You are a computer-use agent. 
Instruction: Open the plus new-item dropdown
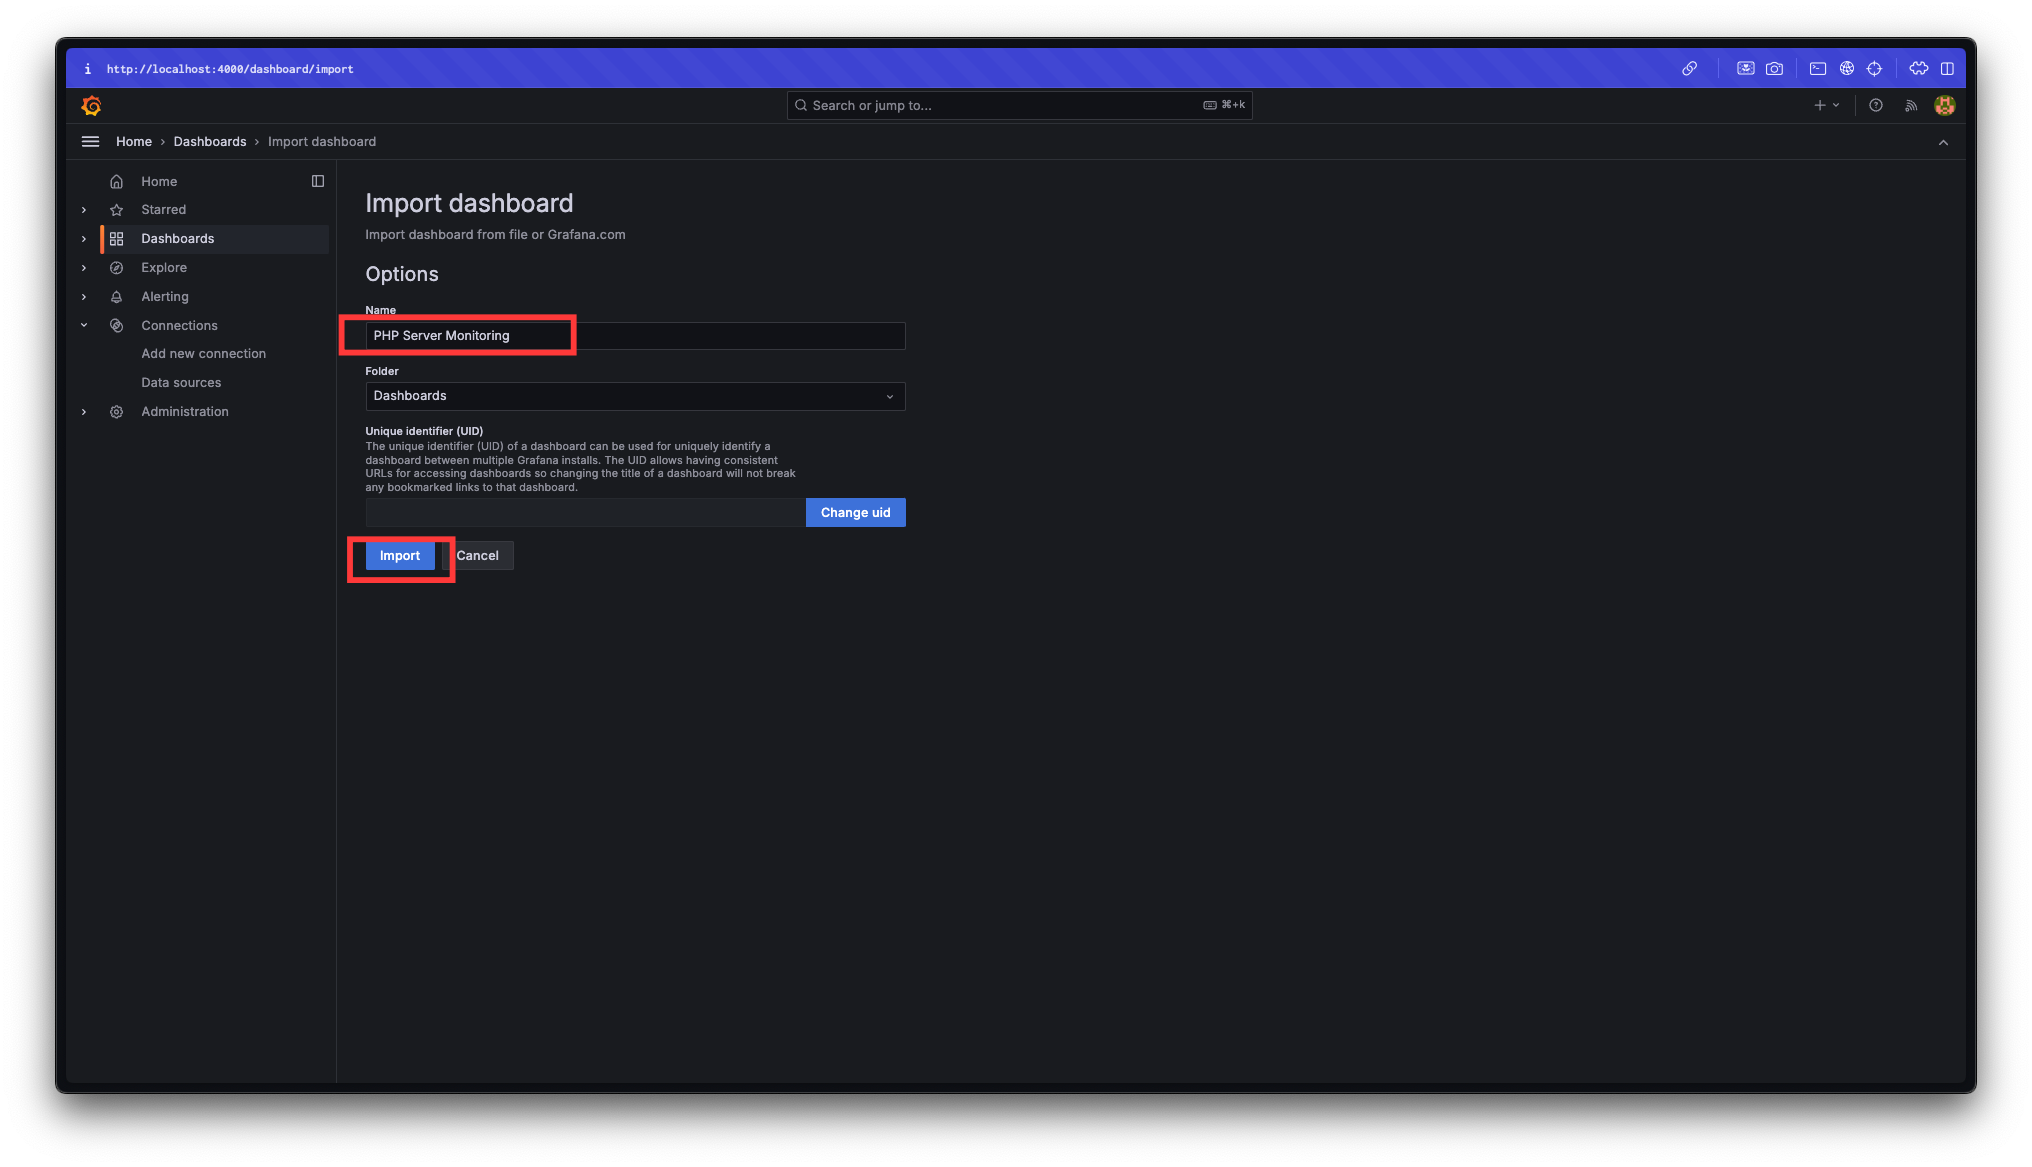coord(1826,105)
